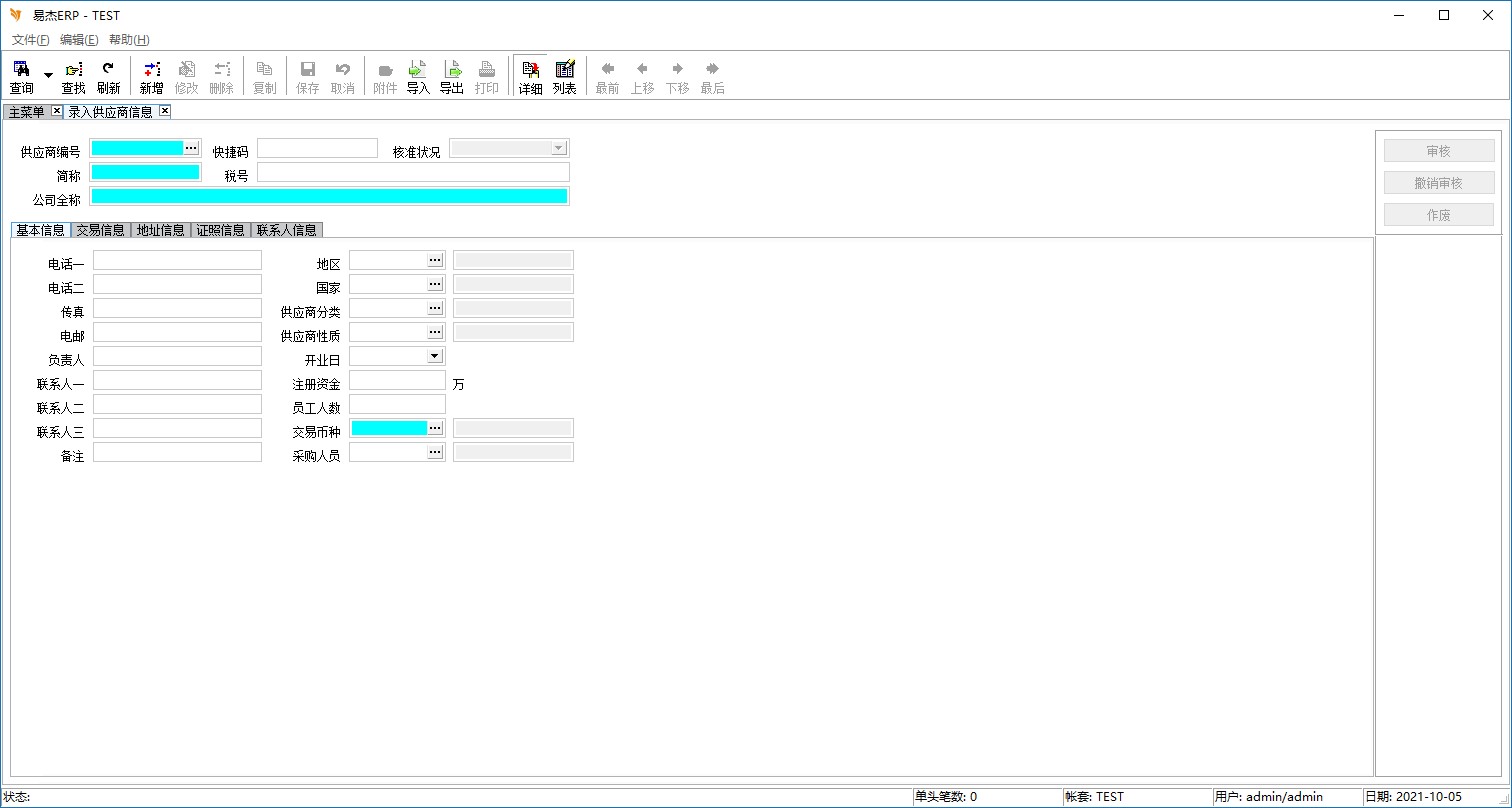The width and height of the screenshot is (1512, 808).
Task: Click the 查询 (Query) toolbar icon
Action: (21, 77)
